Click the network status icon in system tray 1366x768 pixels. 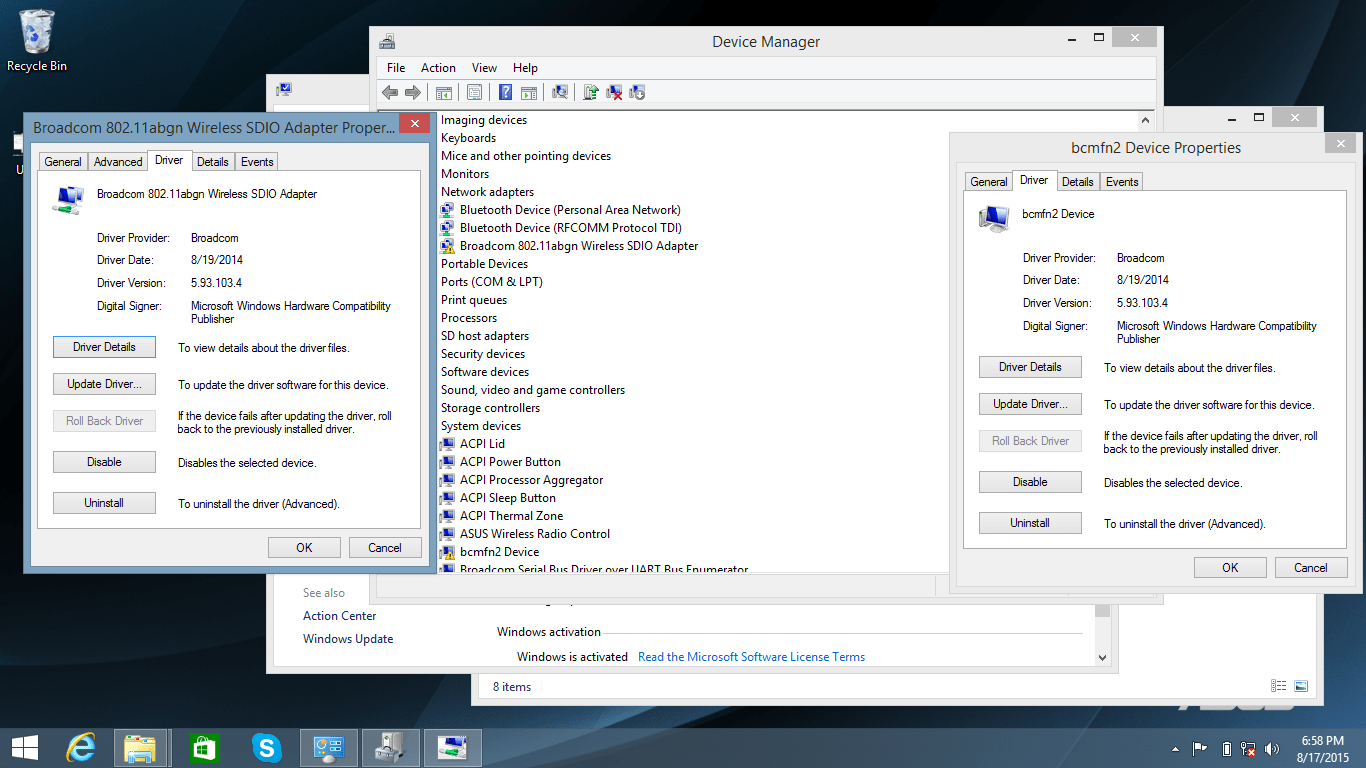(x=1248, y=747)
